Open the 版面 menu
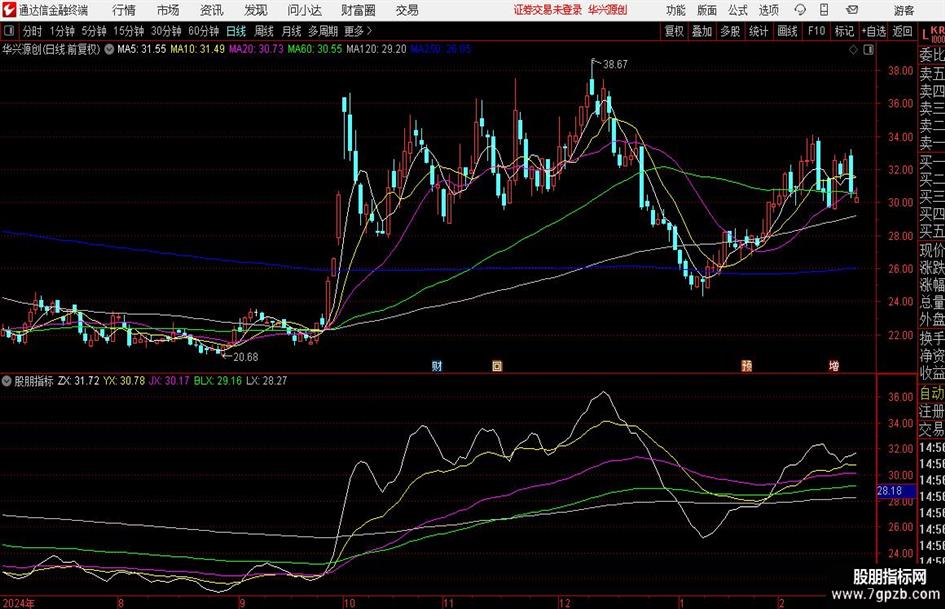The width and height of the screenshot is (945, 609). (707, 10)
